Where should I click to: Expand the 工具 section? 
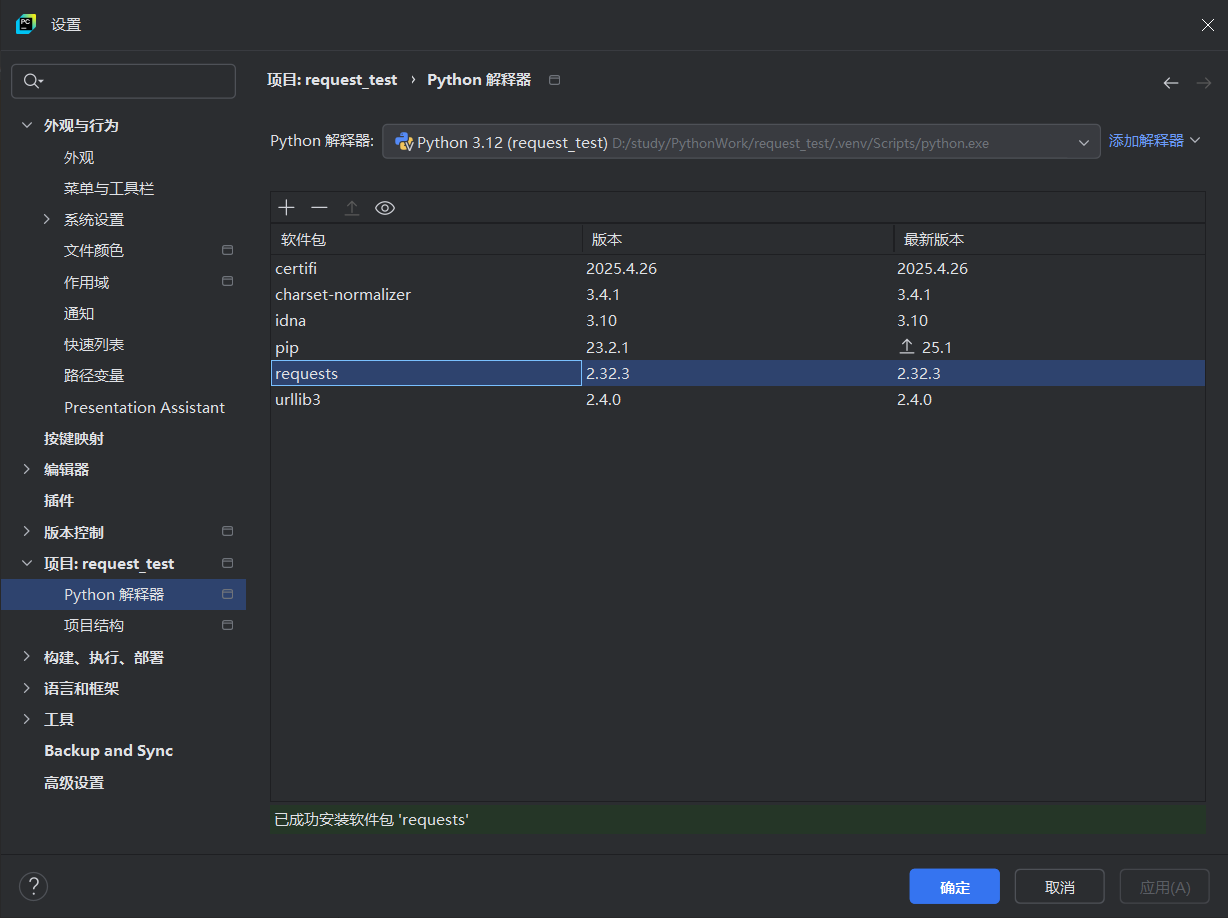(27, 719)
